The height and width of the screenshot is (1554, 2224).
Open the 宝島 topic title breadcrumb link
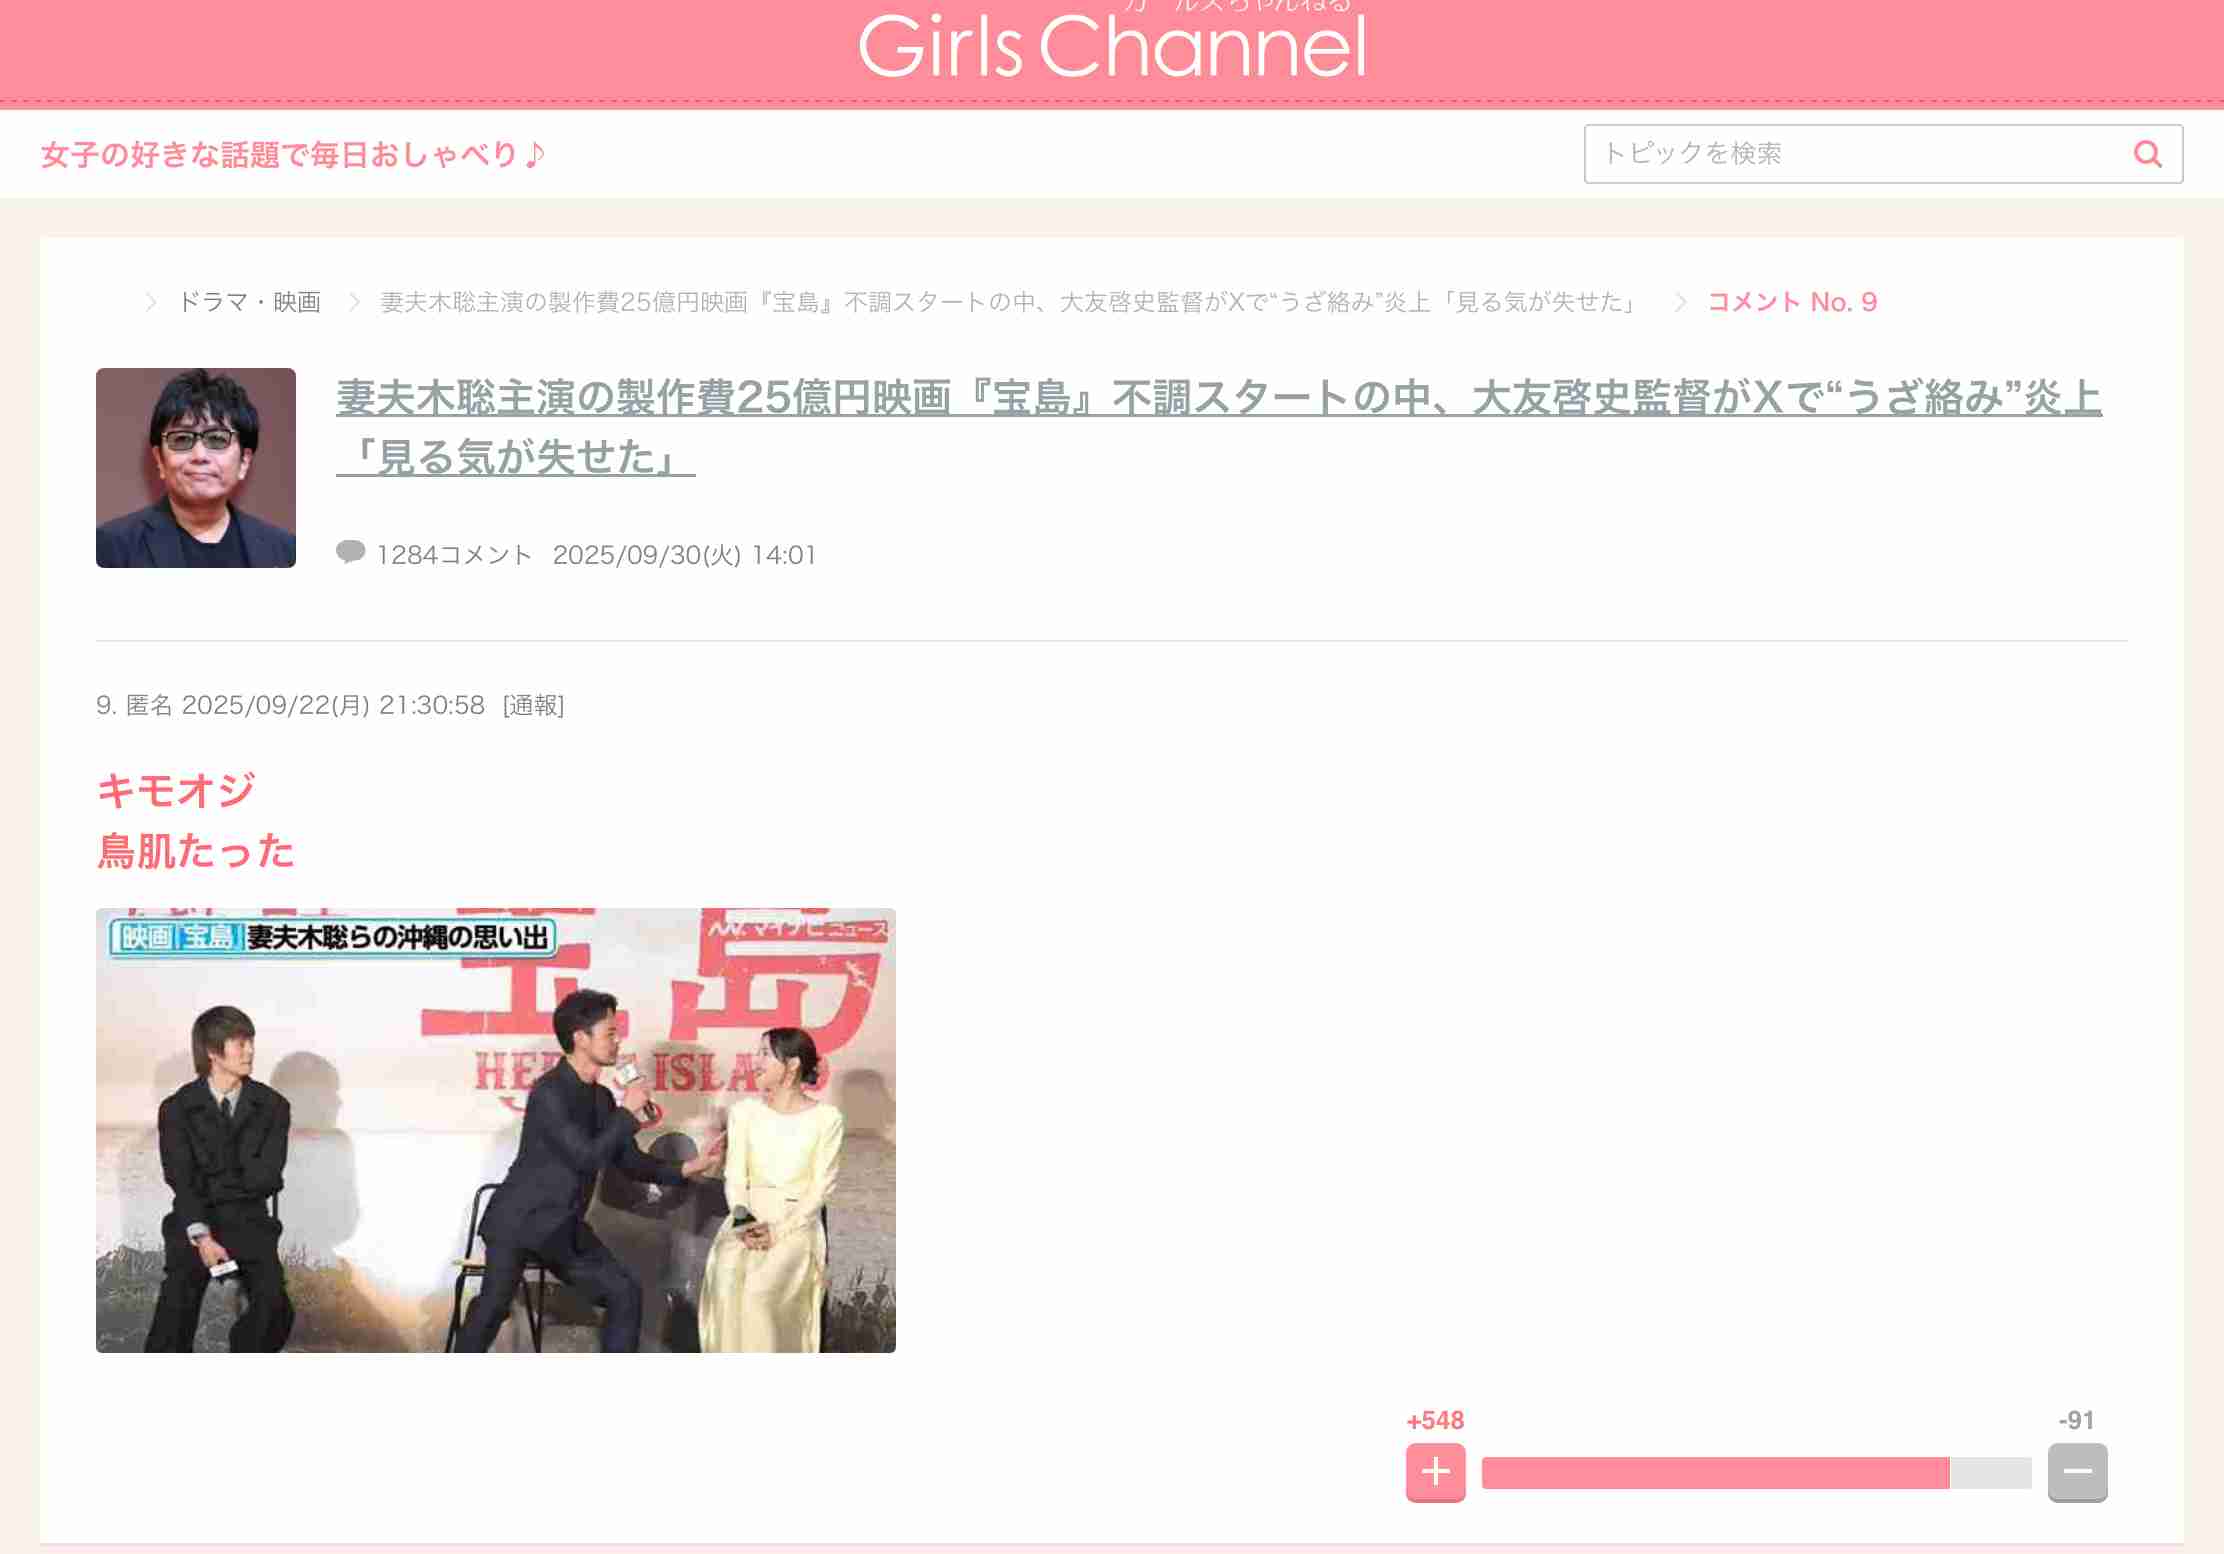[1010, 302]
